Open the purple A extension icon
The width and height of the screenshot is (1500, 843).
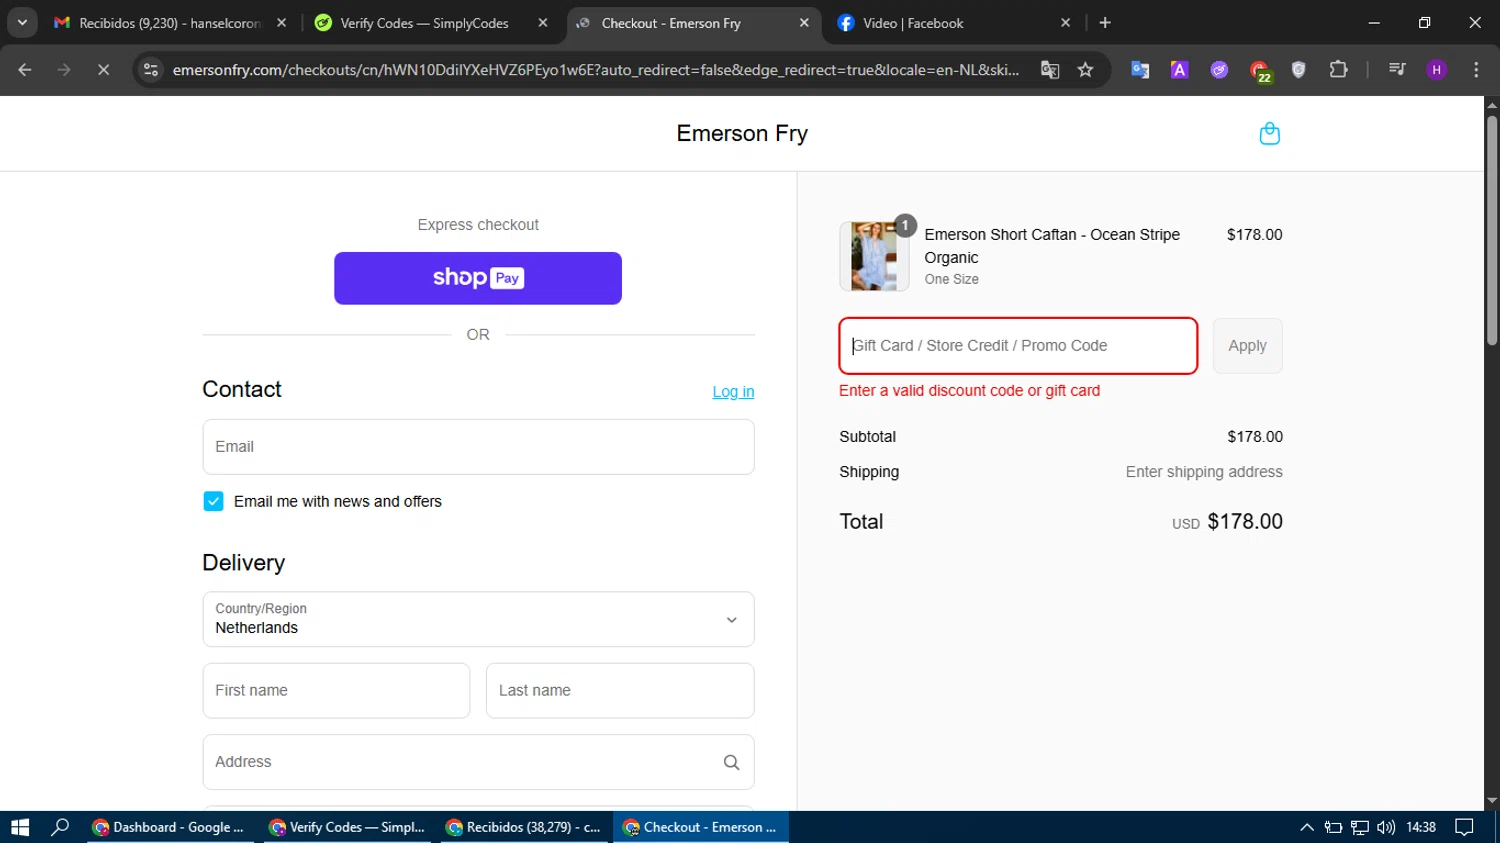pyautogui.click(x=1180, y=70)
